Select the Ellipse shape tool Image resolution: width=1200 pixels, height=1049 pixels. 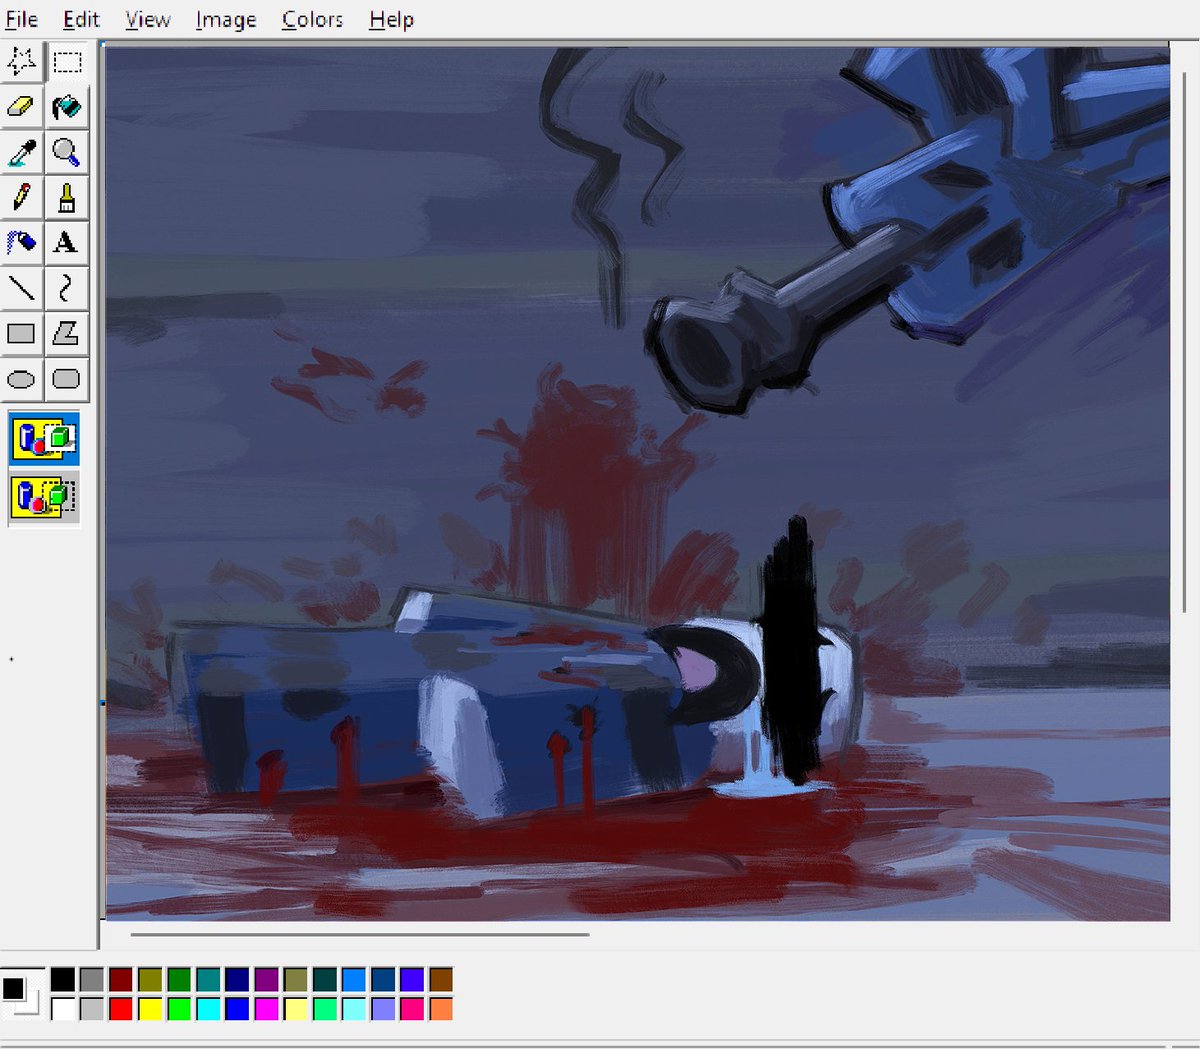(x=22, y=379)
